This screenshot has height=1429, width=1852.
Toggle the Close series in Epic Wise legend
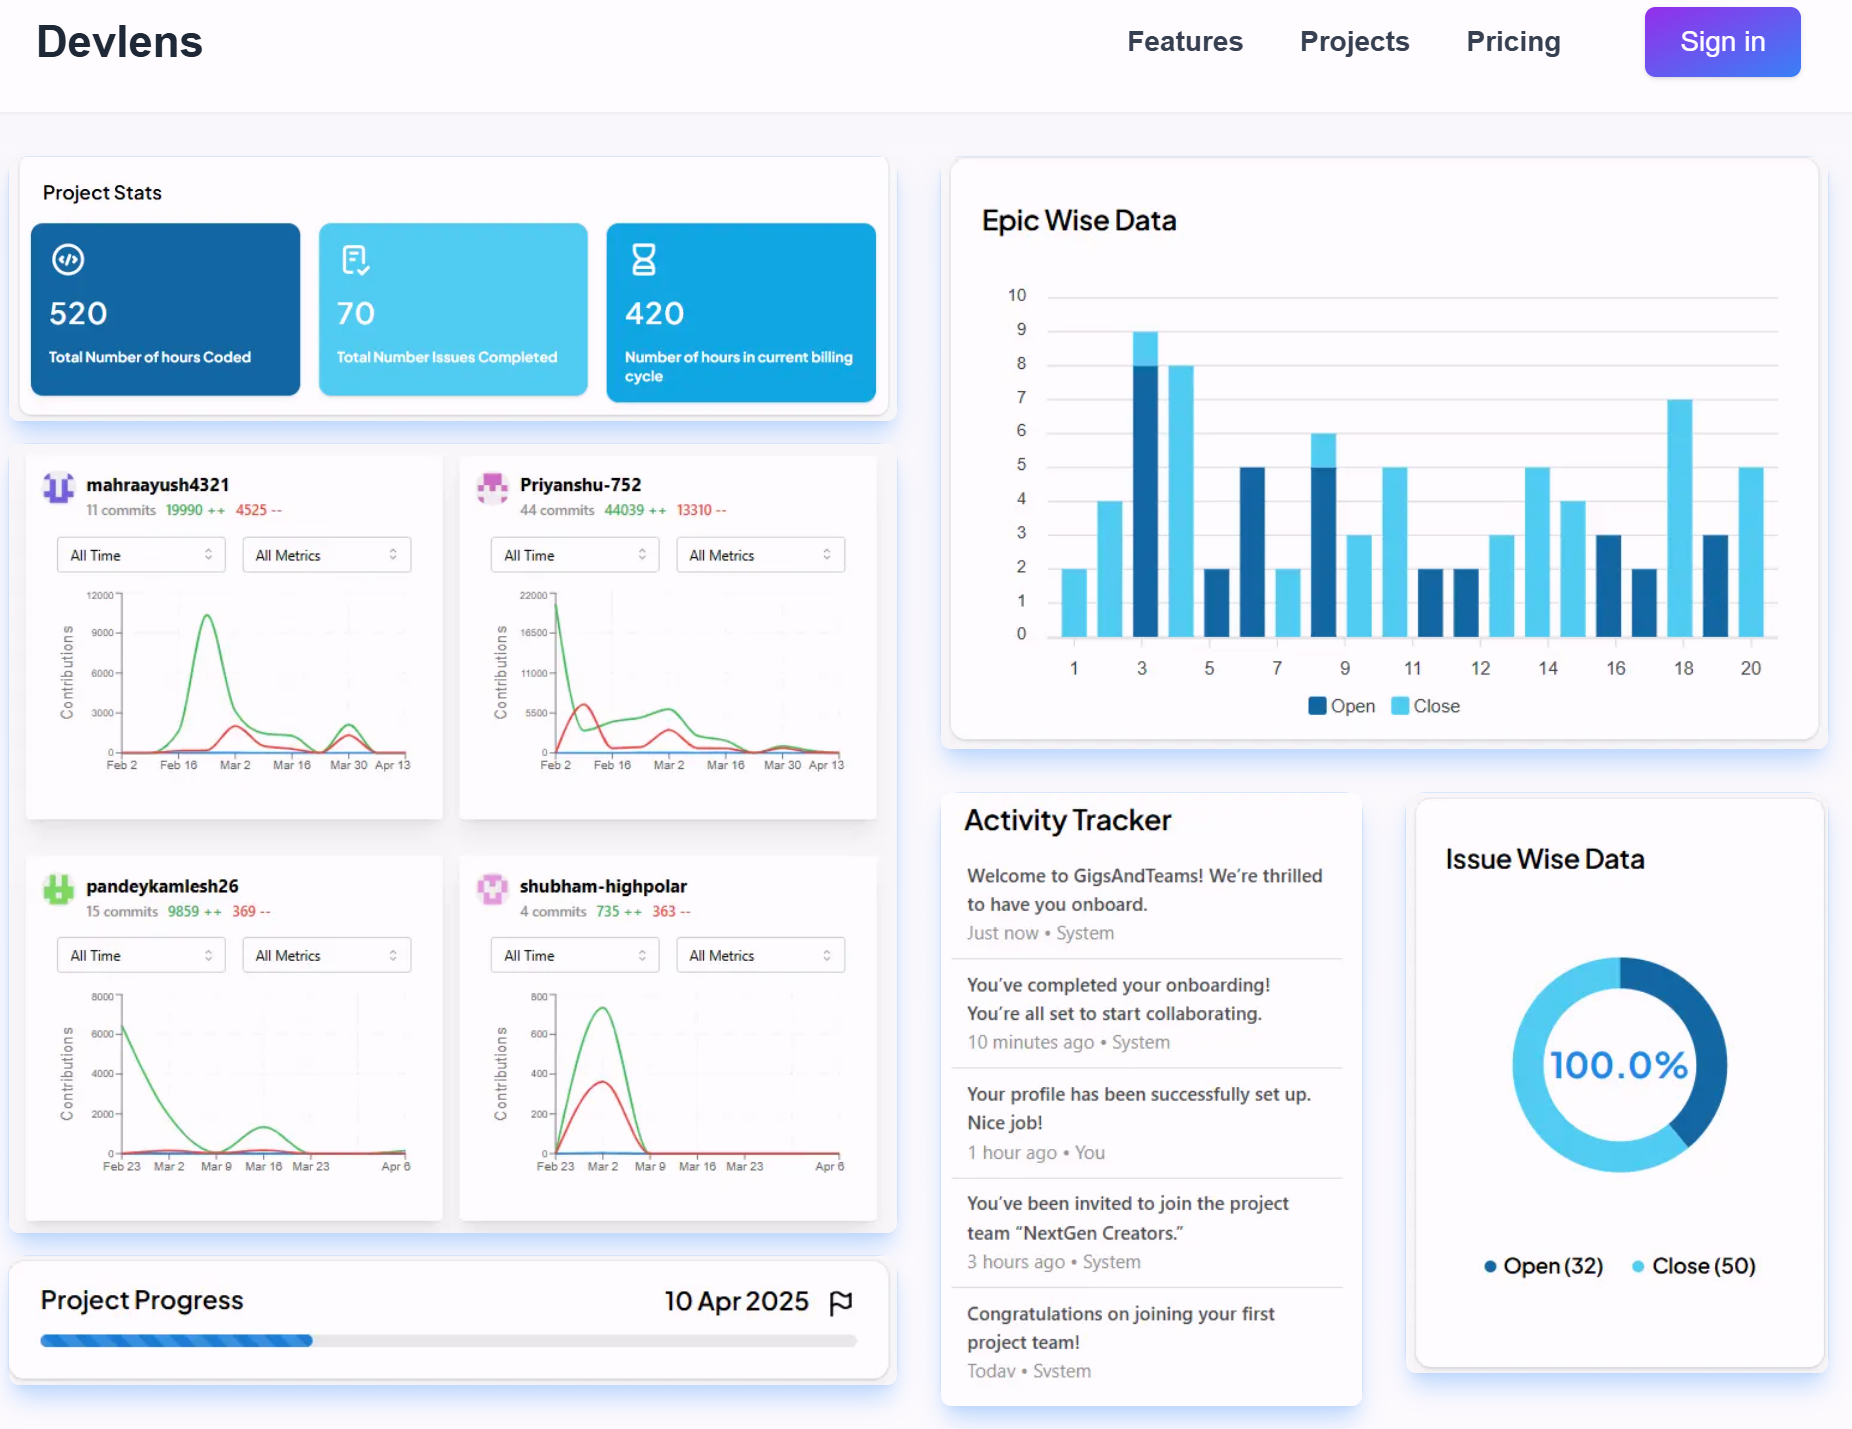1426,706
